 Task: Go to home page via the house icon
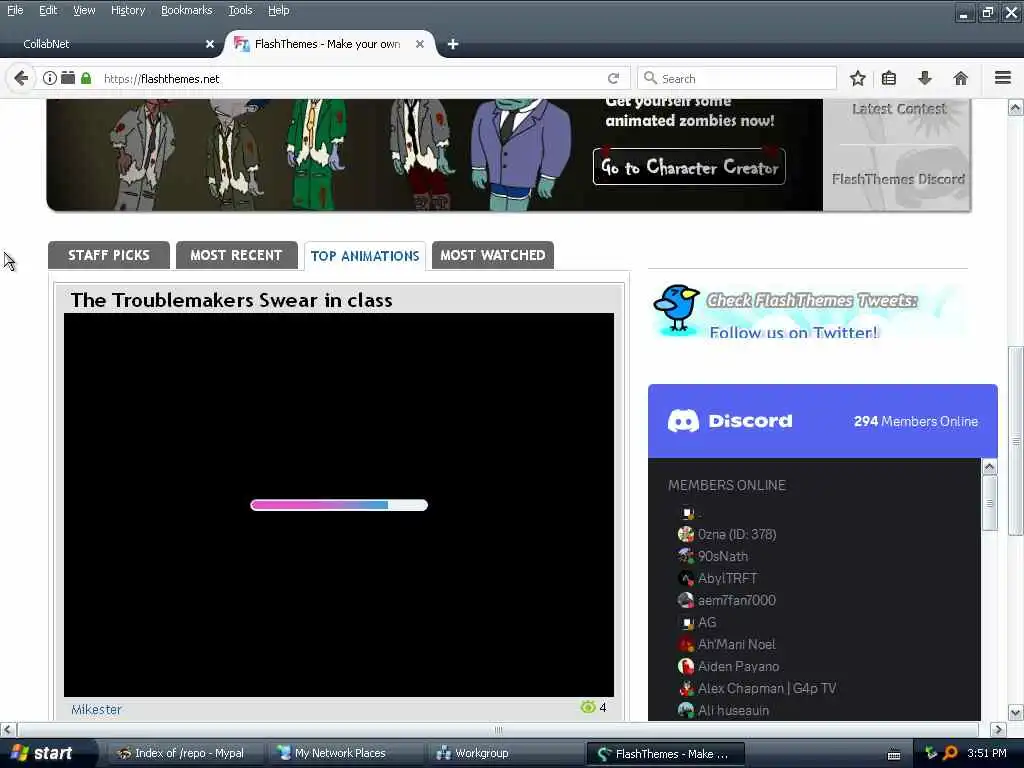(961, 78)
